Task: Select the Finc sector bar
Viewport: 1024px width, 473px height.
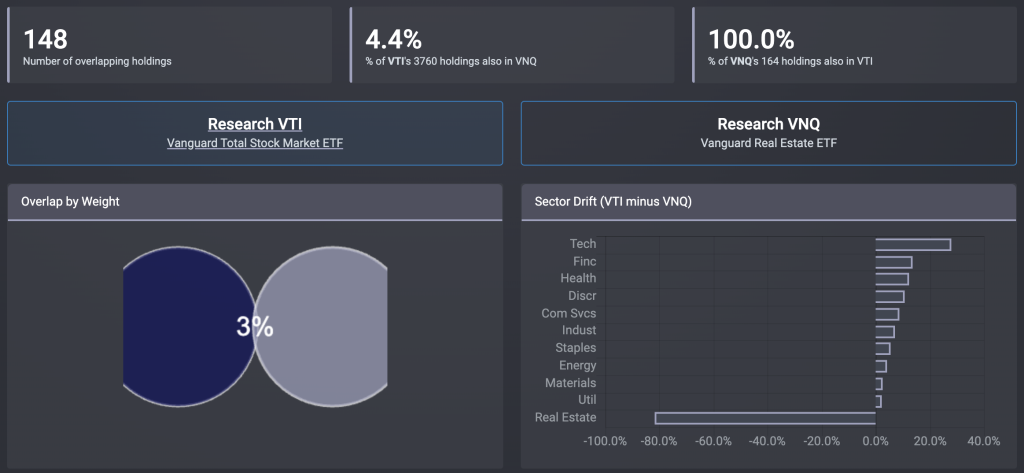Action: click(893, 262)
